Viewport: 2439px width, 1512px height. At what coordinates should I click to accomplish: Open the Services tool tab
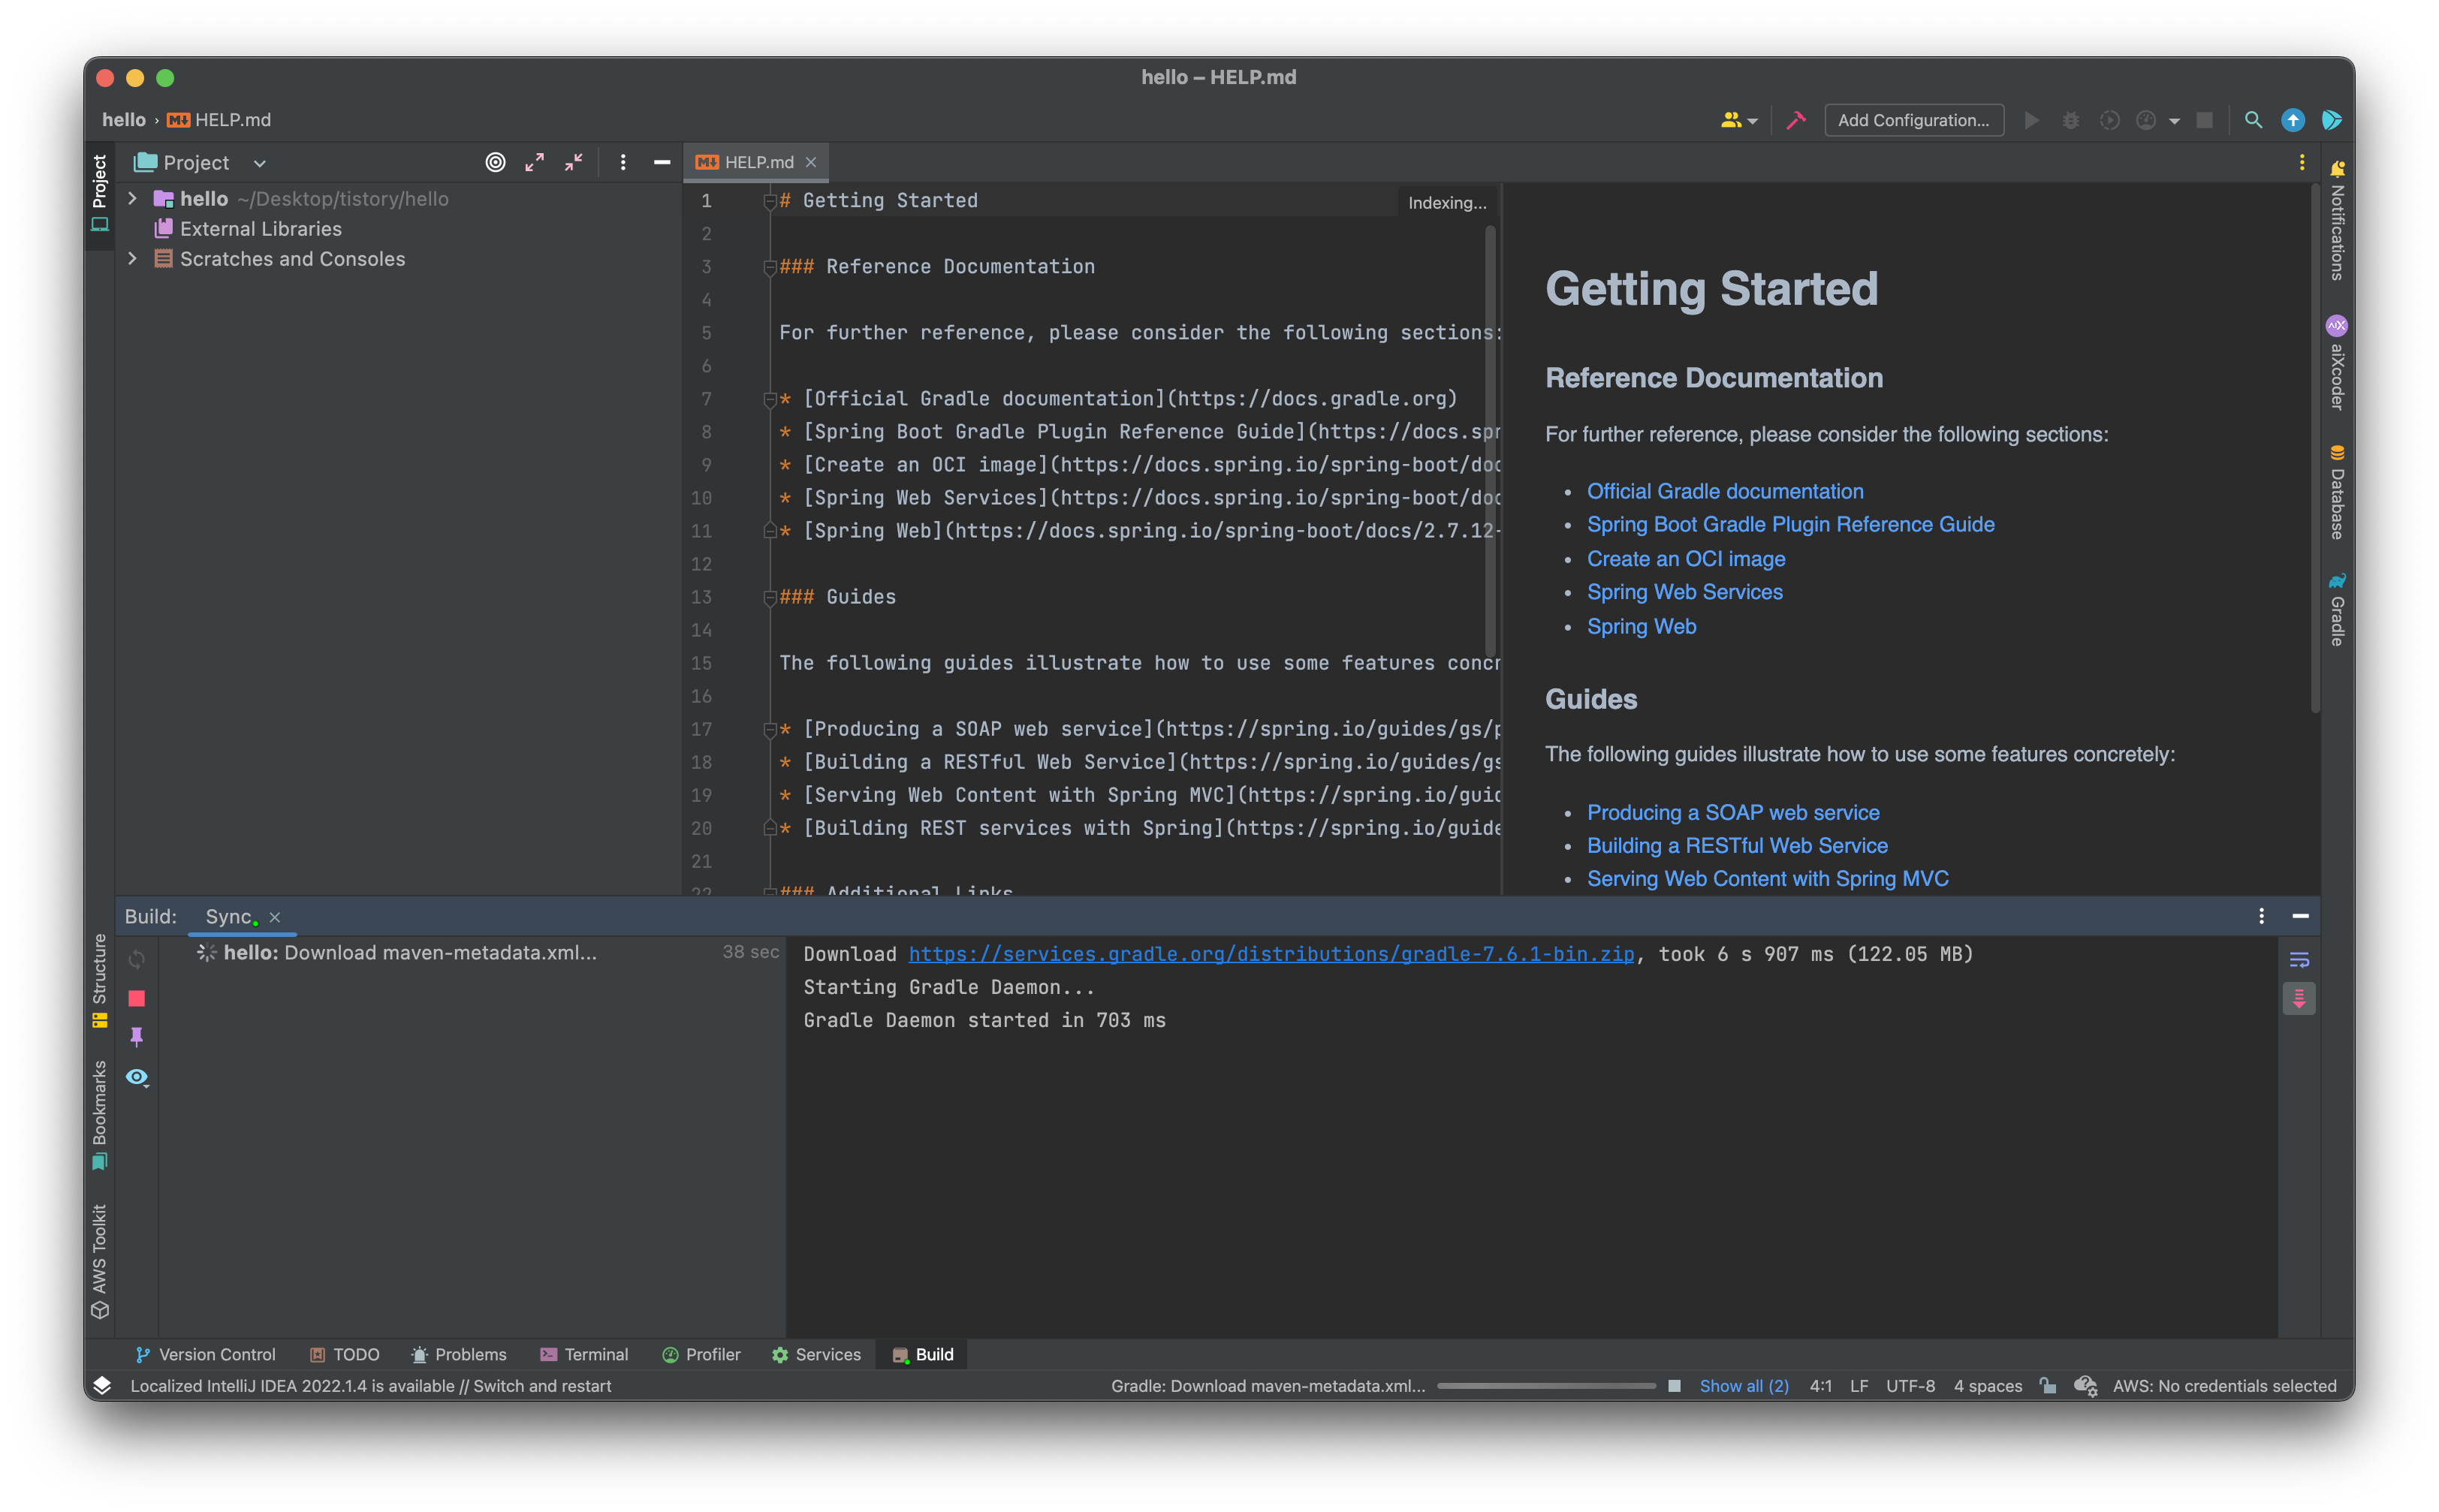point(816,1354)
